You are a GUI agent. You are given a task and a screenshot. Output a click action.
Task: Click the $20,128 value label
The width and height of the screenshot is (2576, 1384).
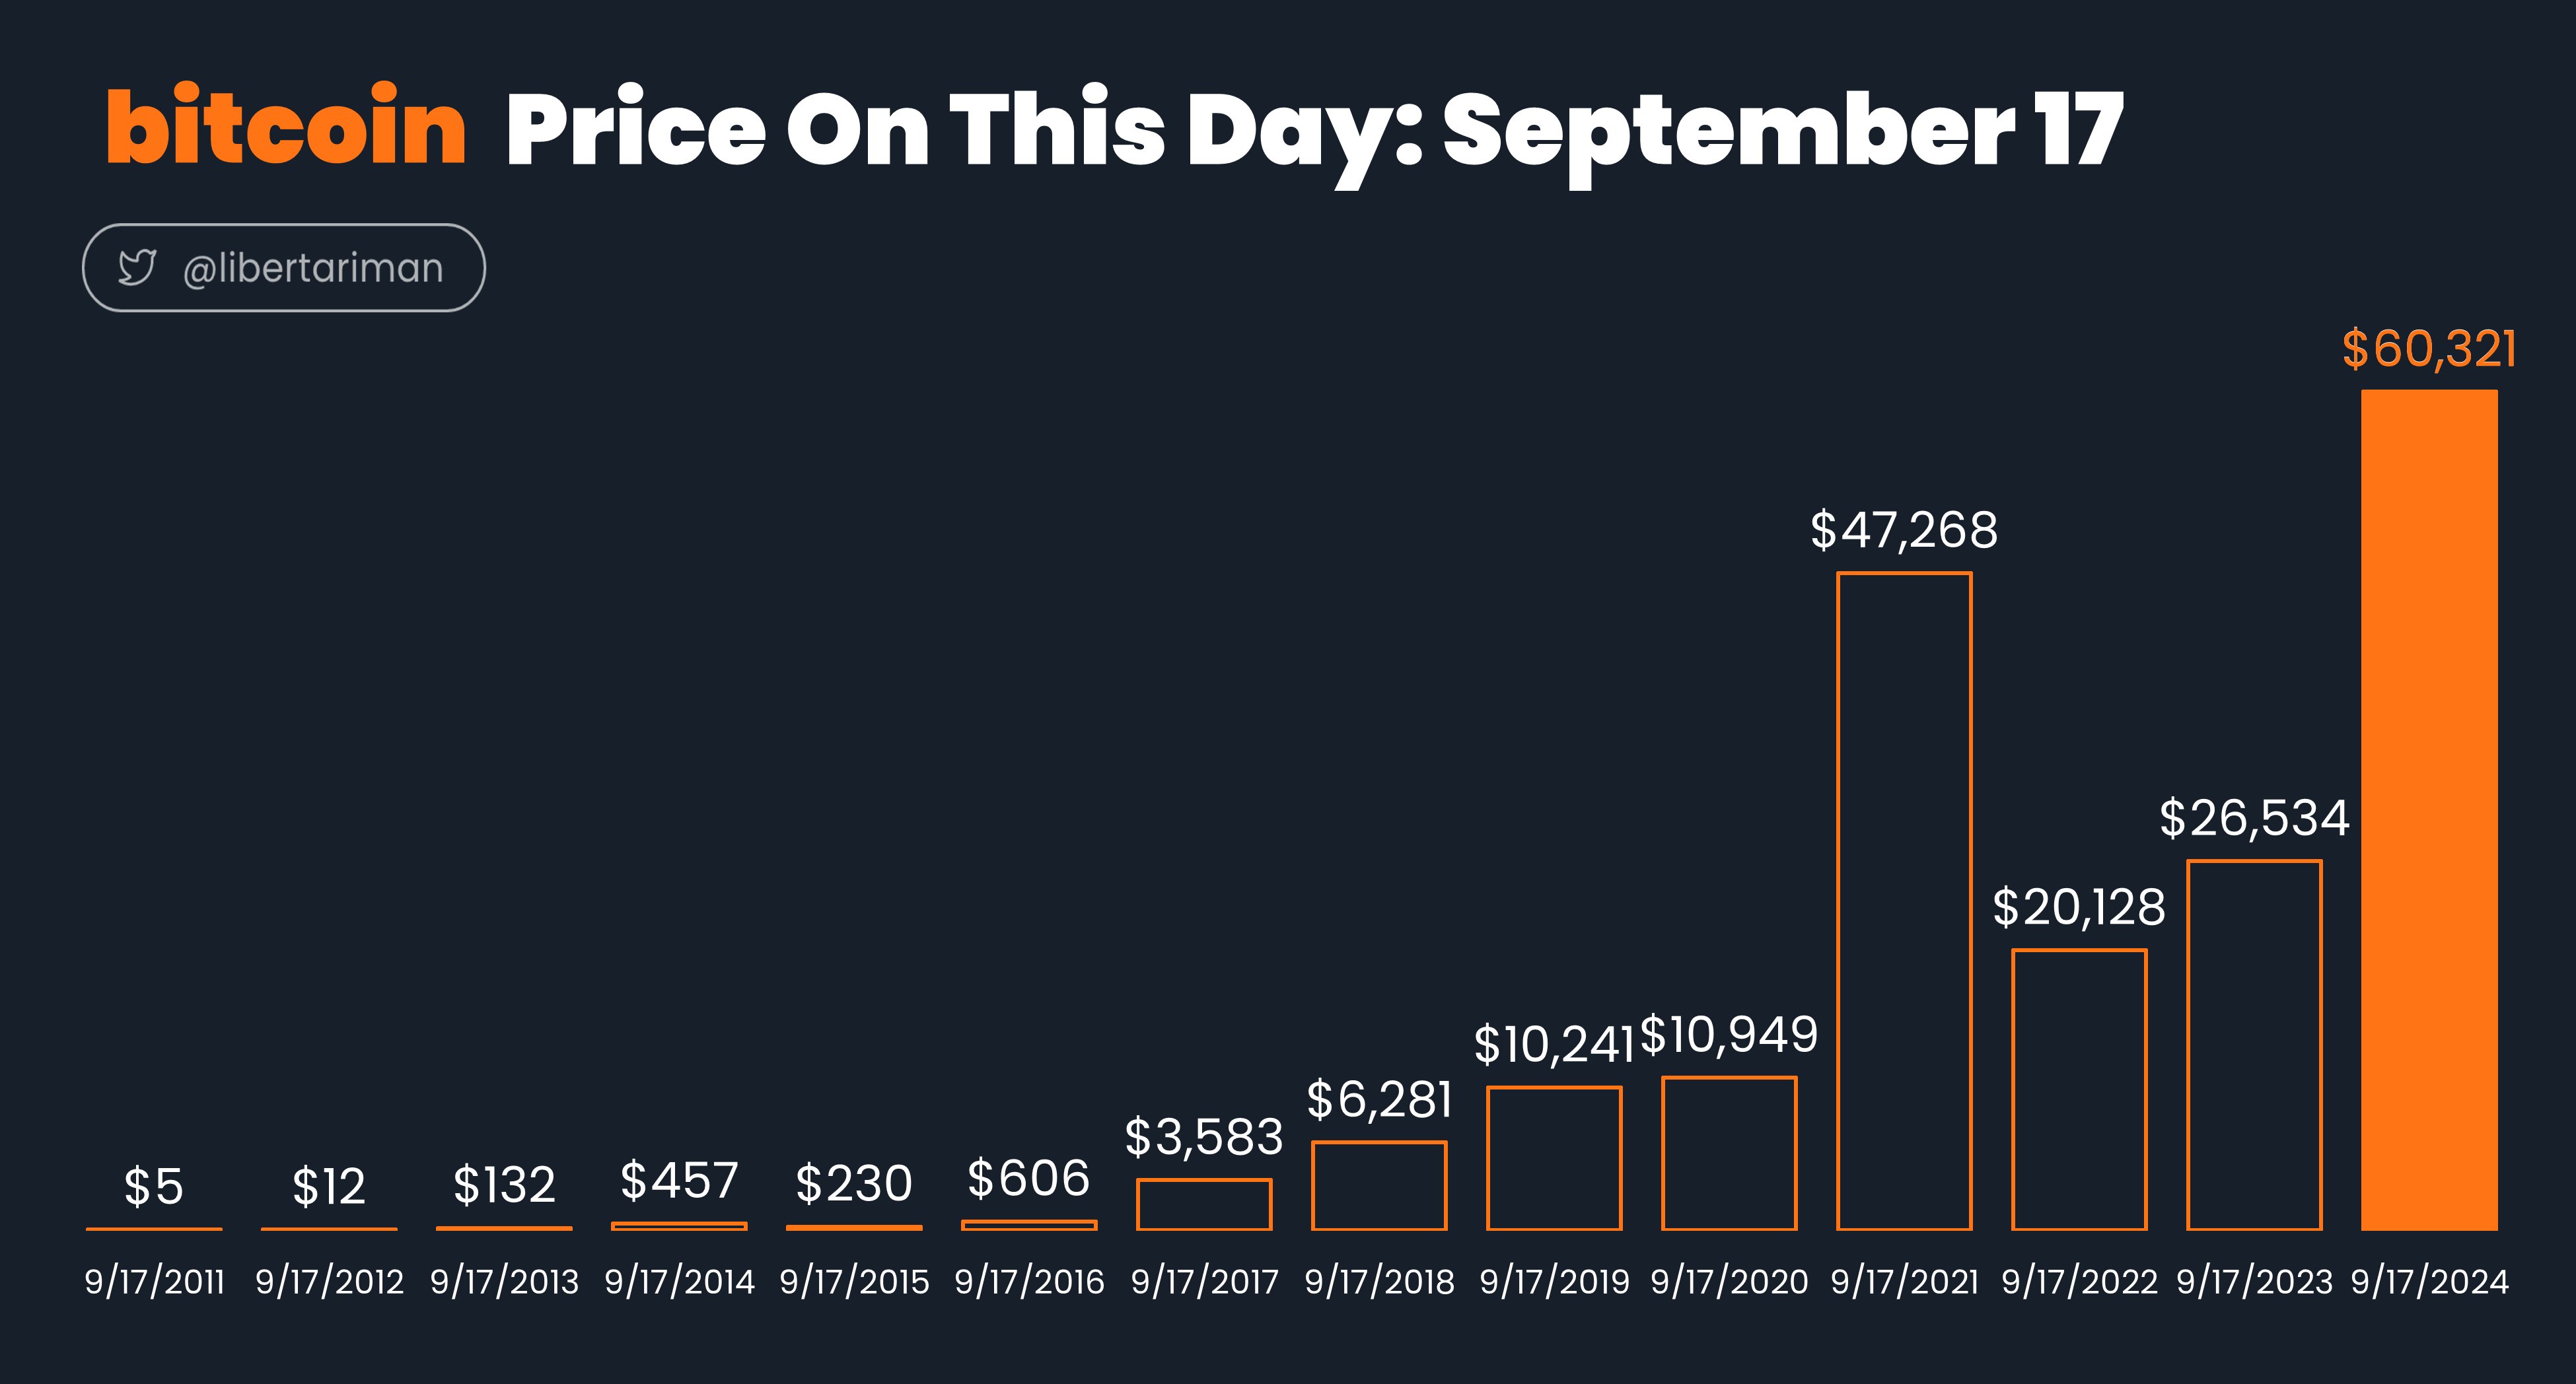[x=2079, y=907]
